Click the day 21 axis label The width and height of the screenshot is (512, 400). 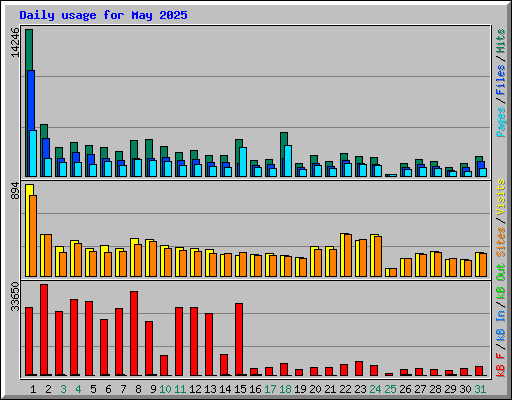point(330,389)
